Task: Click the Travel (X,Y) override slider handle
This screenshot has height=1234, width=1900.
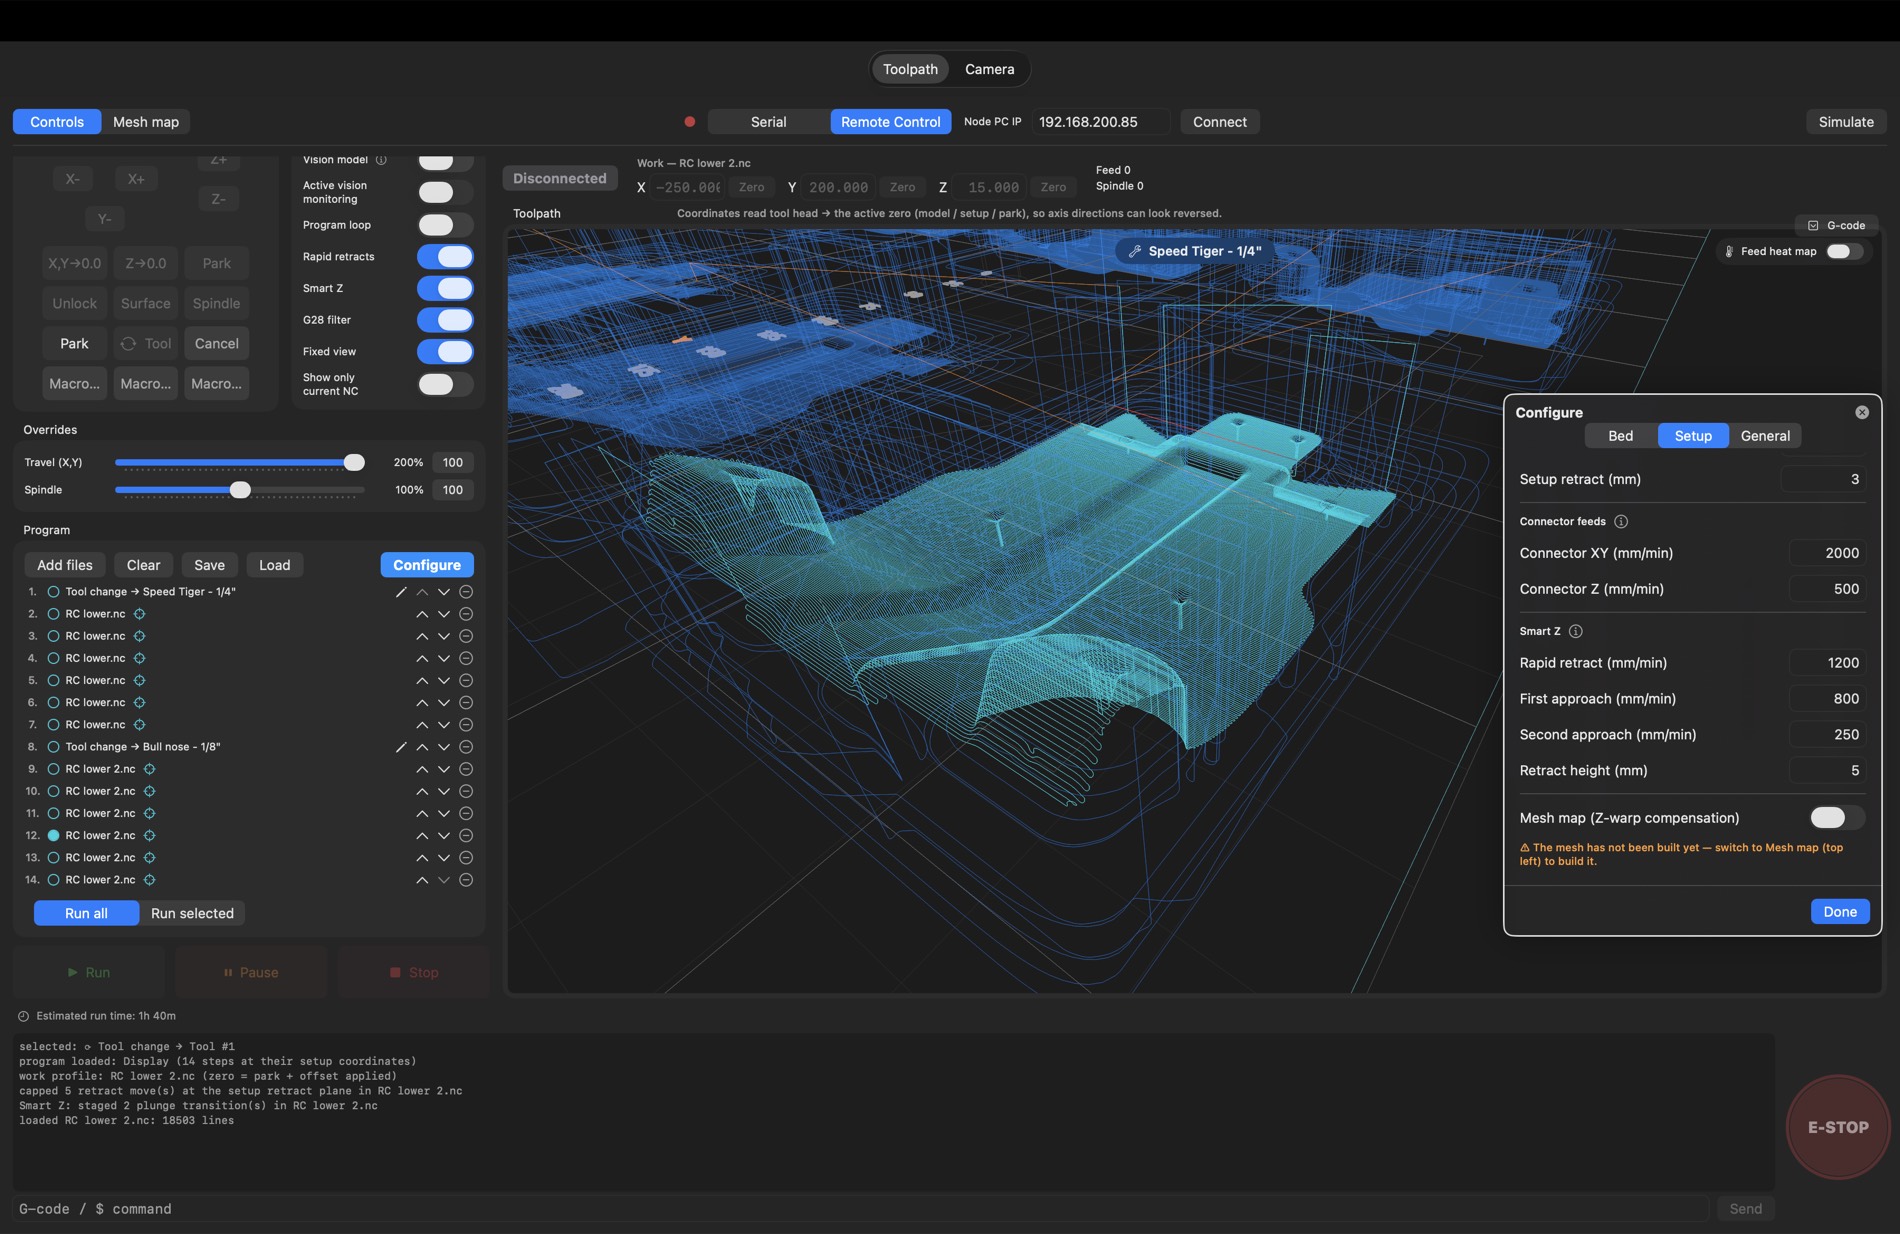Action: 354,462
